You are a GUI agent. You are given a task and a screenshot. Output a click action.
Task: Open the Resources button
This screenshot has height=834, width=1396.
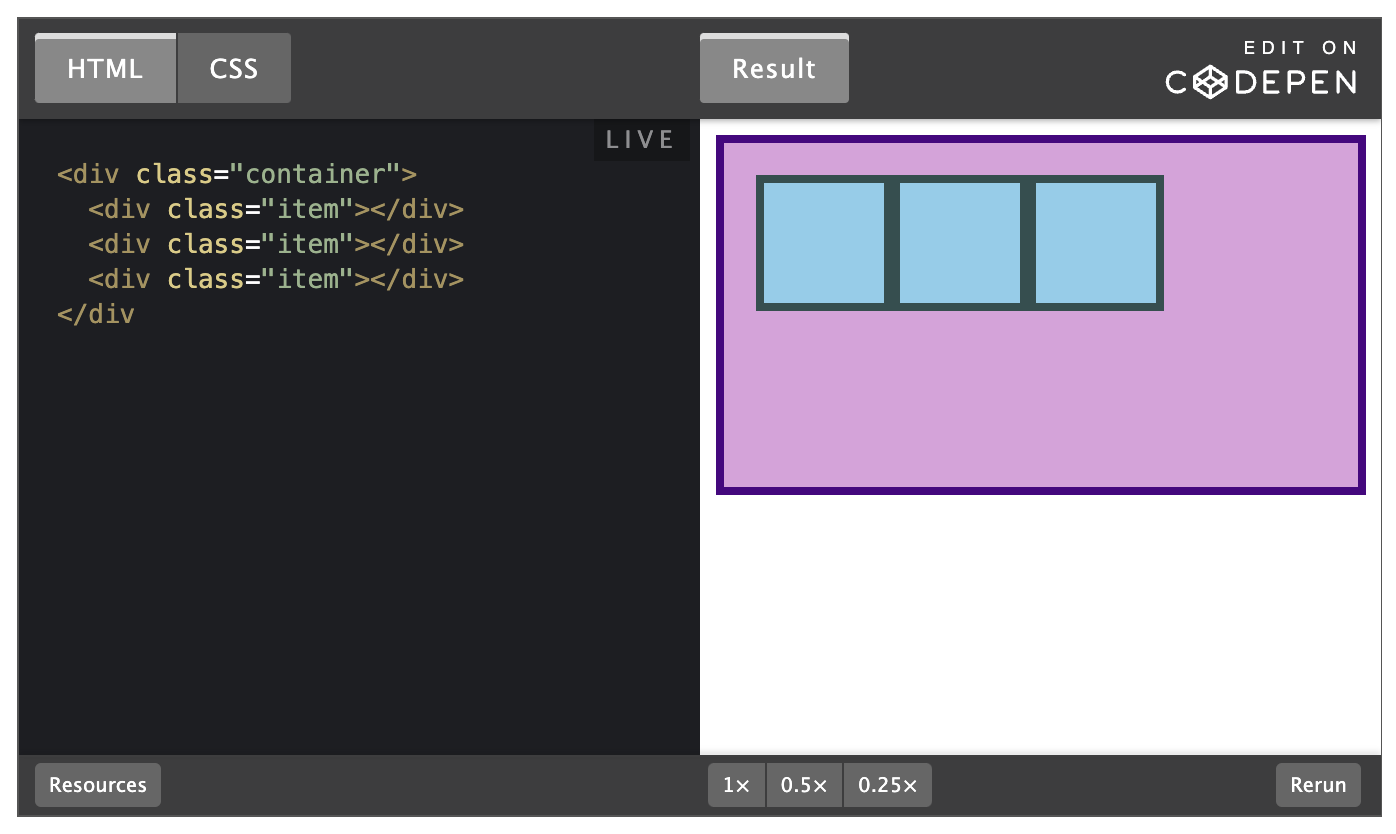98,785
